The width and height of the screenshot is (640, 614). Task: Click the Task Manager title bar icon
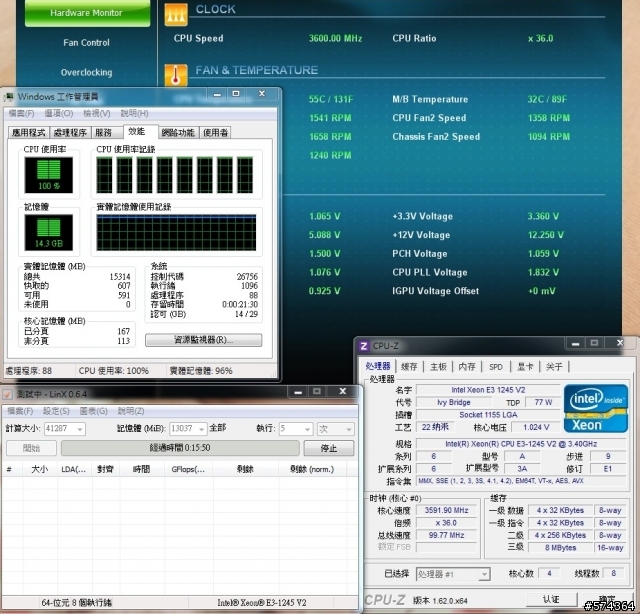click(x=8, y=97)
